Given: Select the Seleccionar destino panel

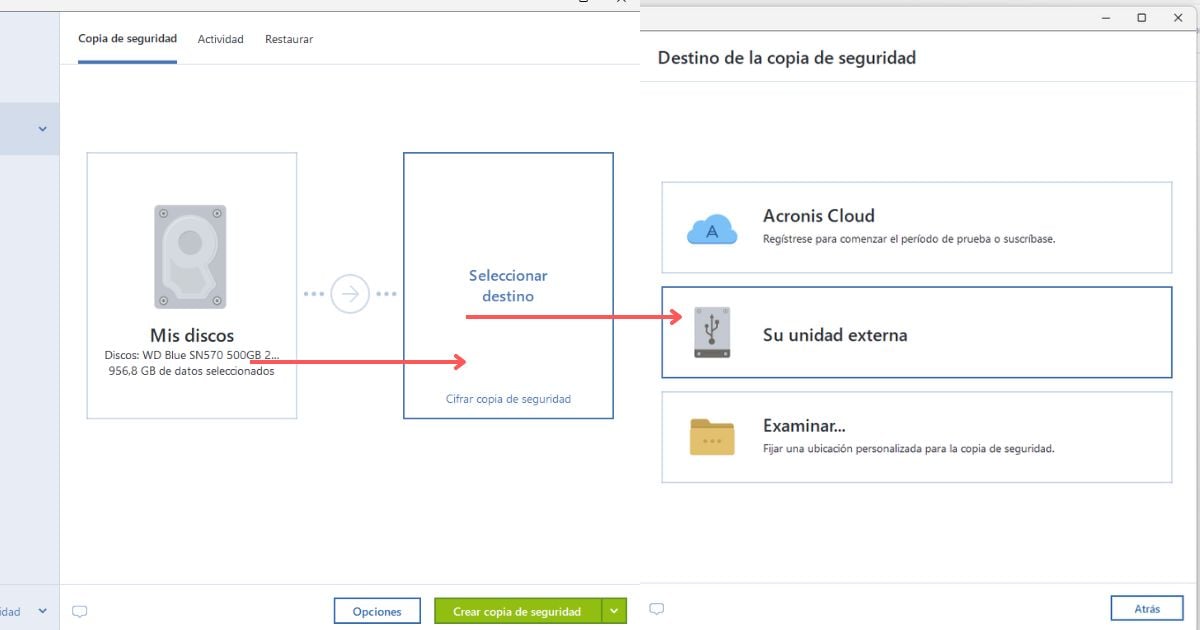Looking at the screenshot, I should [x=508, y=285].
